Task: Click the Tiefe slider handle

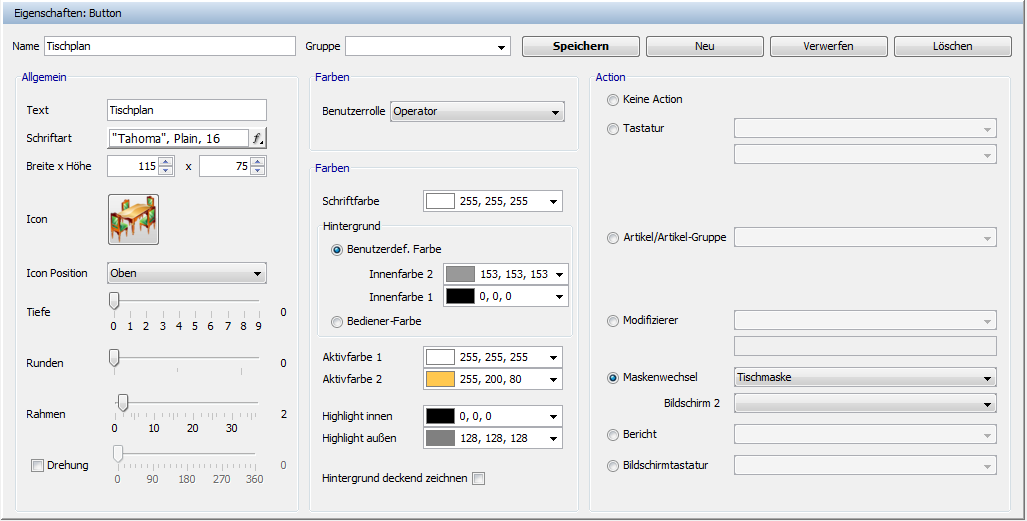Action: coord(114,300)
